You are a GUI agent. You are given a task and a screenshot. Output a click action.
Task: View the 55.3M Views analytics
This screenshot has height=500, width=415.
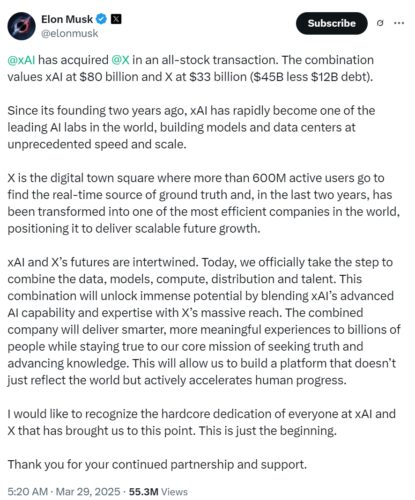pyautogui.click(x=158, y=492)
